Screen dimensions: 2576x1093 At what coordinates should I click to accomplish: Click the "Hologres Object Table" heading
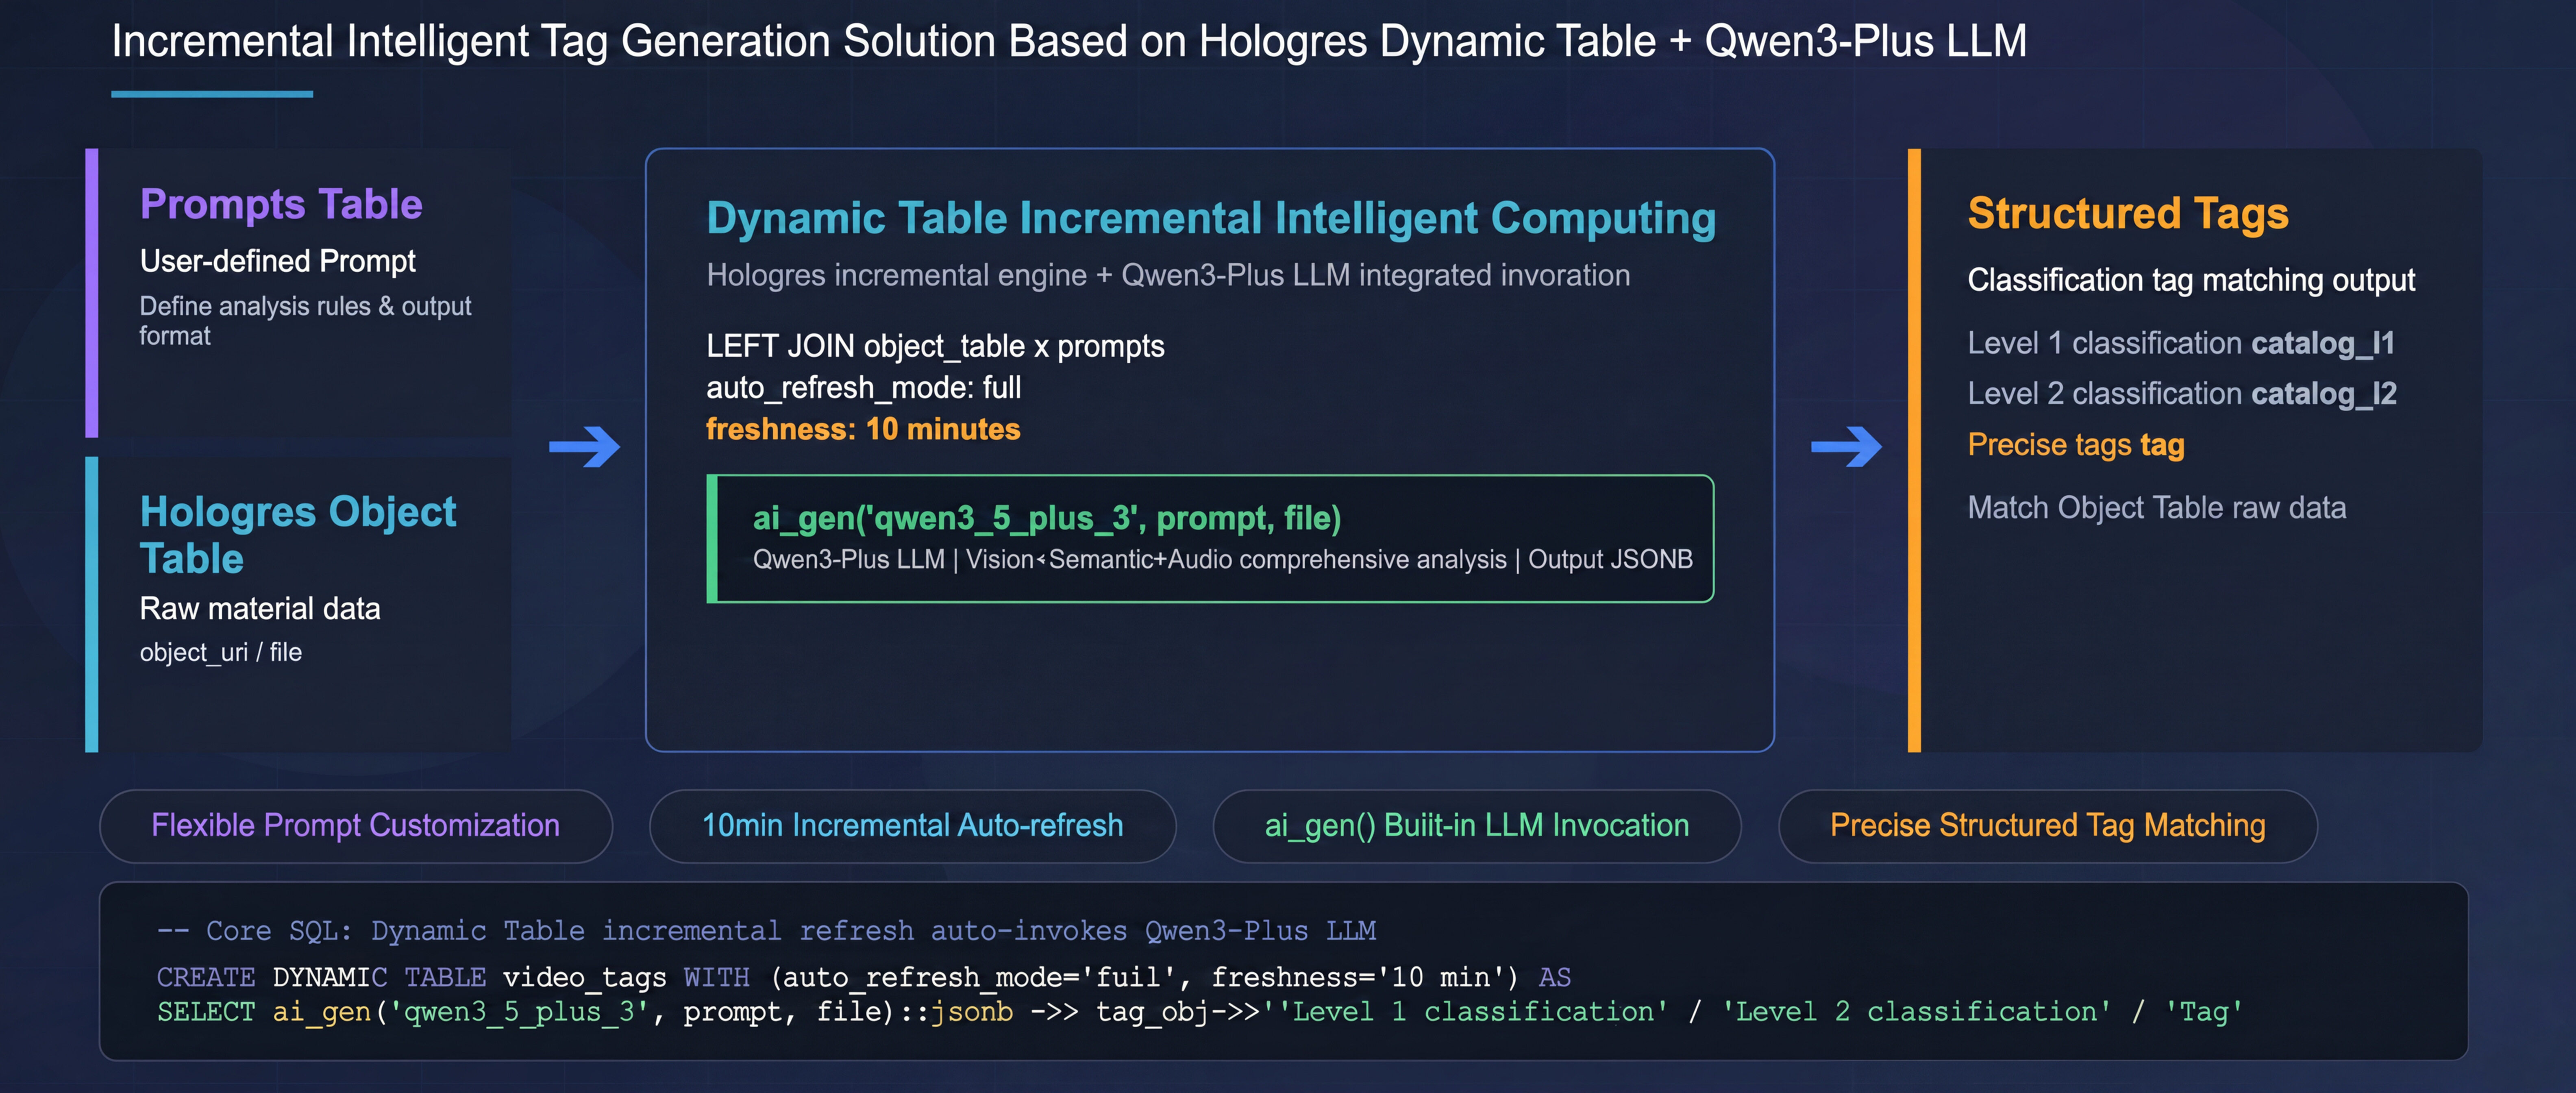pos(298,535)
